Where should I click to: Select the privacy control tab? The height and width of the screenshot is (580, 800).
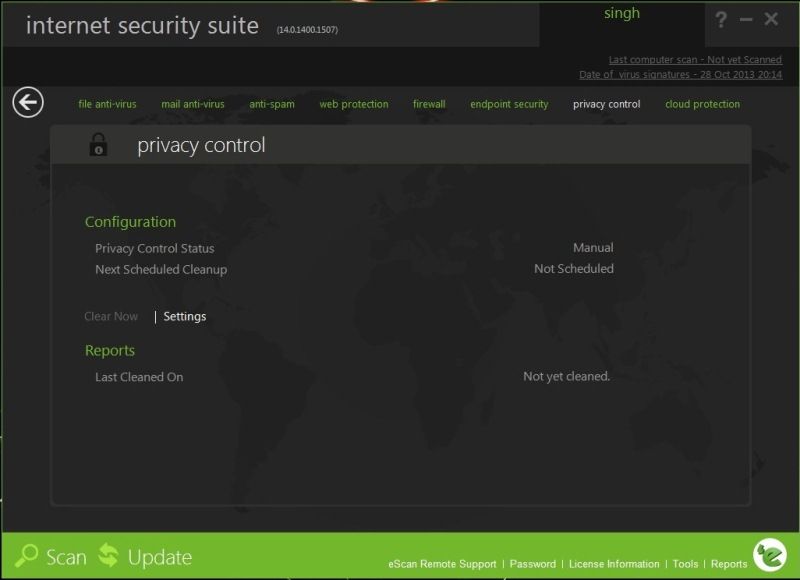[x=607, y=104]
